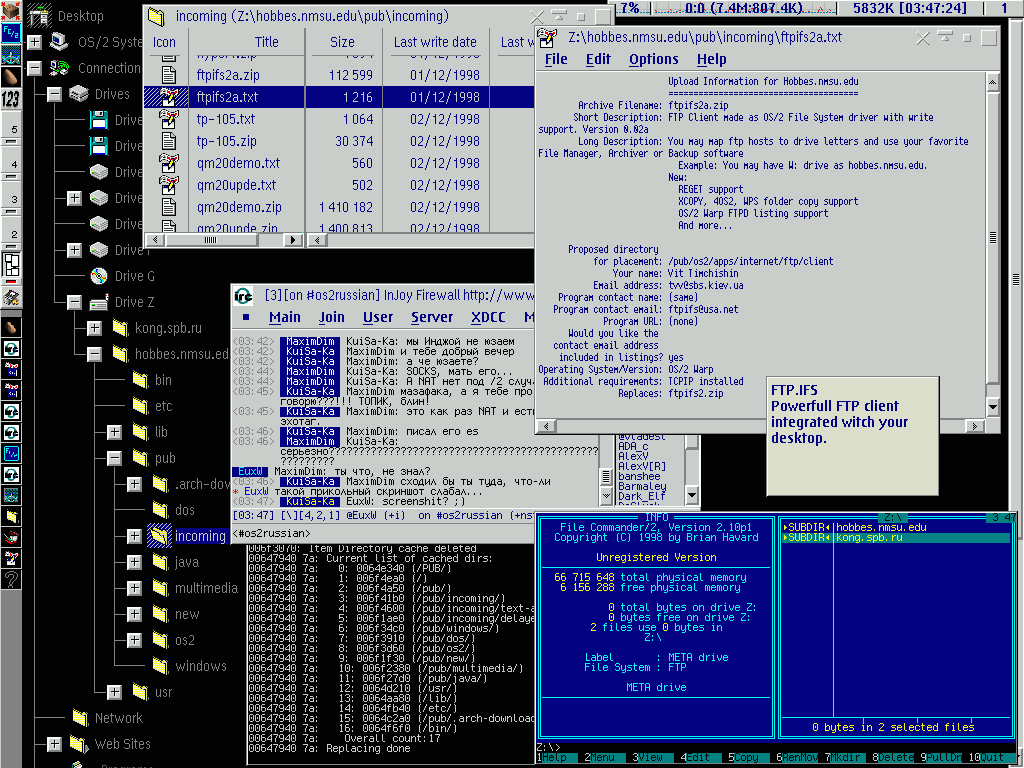This screenshot has height=768, width=1024.
Task: Expand the incoming folder node in the tree
Action: pyautogui.click(x=135, y=536)
